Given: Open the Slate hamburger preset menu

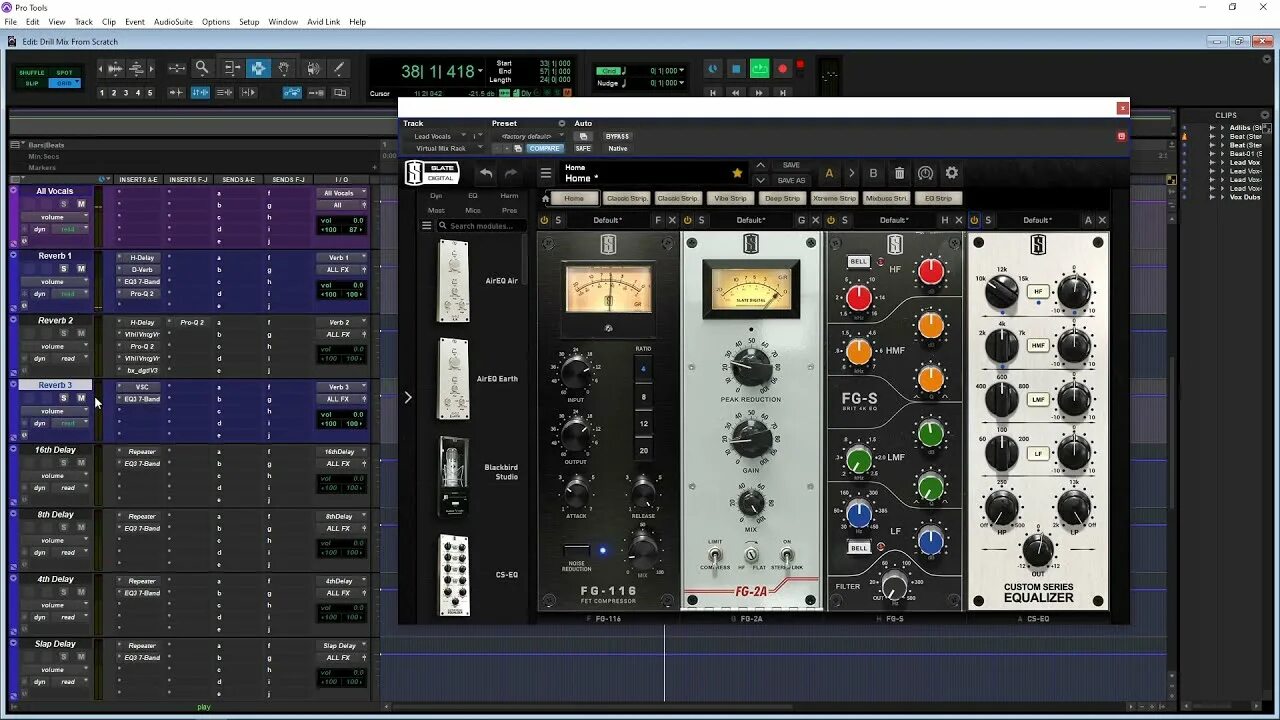Looking at the screenshot, I should click(546, 173).
